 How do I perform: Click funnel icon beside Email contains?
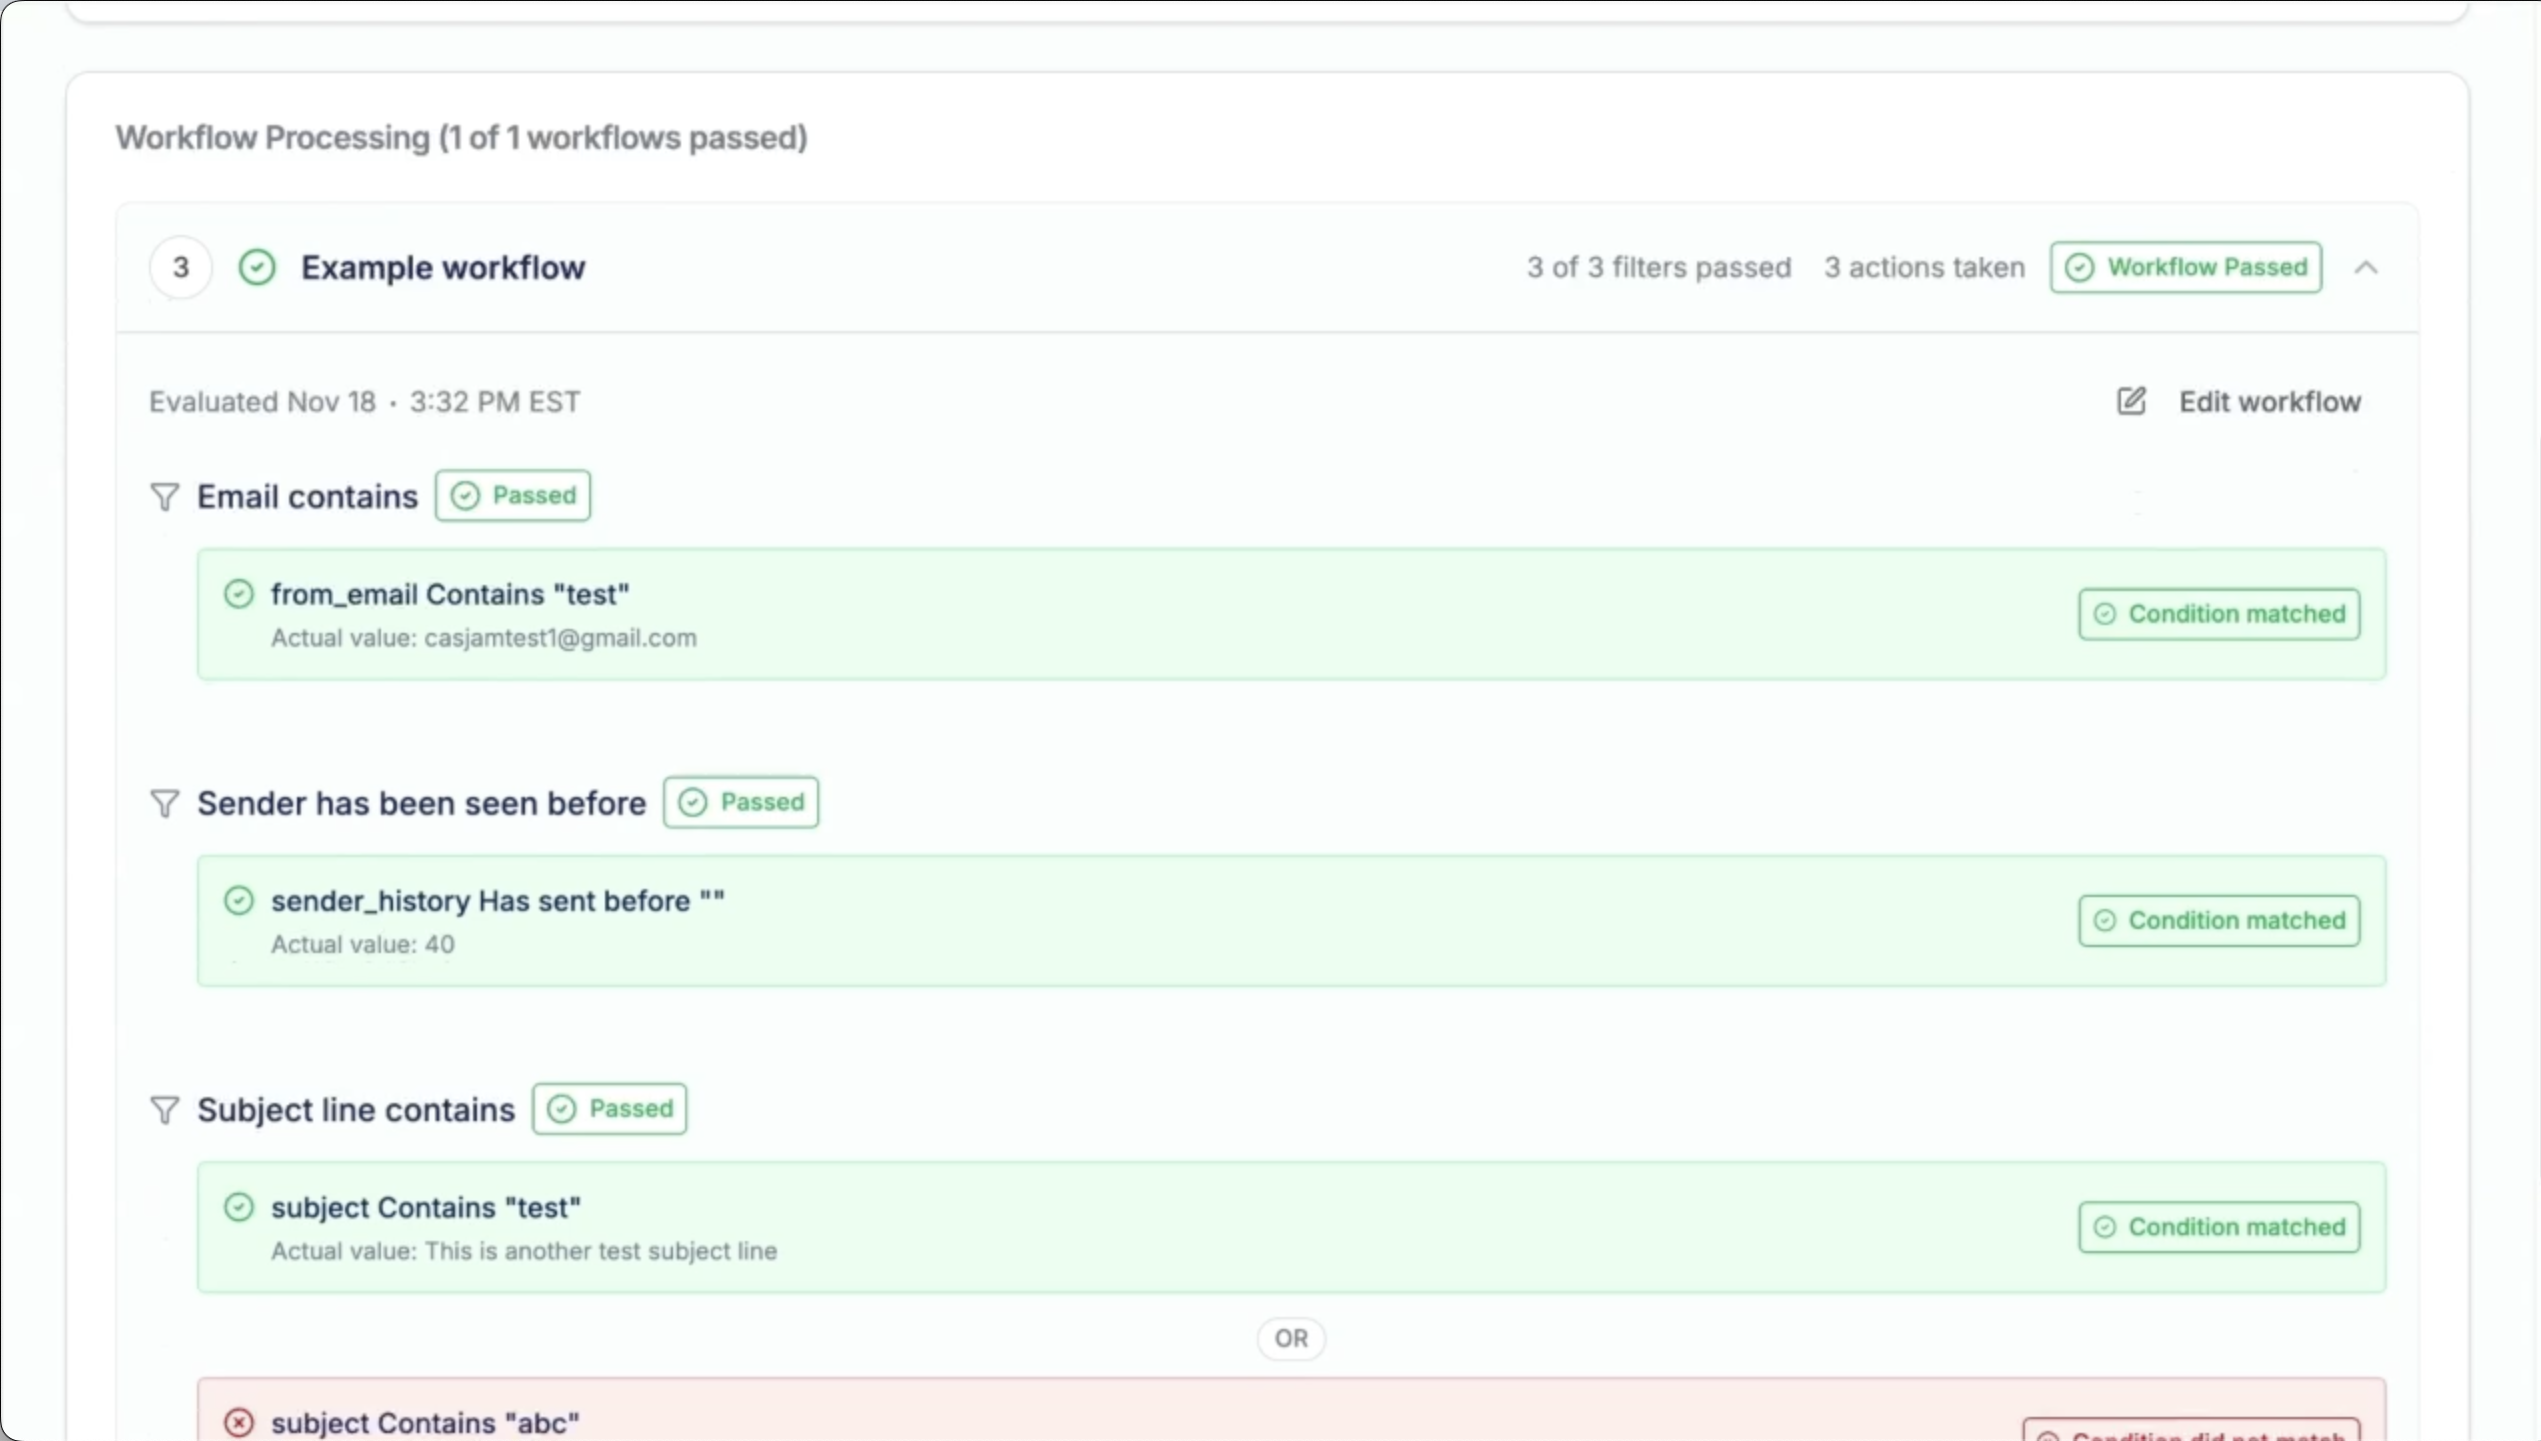(x=164, y=497)
